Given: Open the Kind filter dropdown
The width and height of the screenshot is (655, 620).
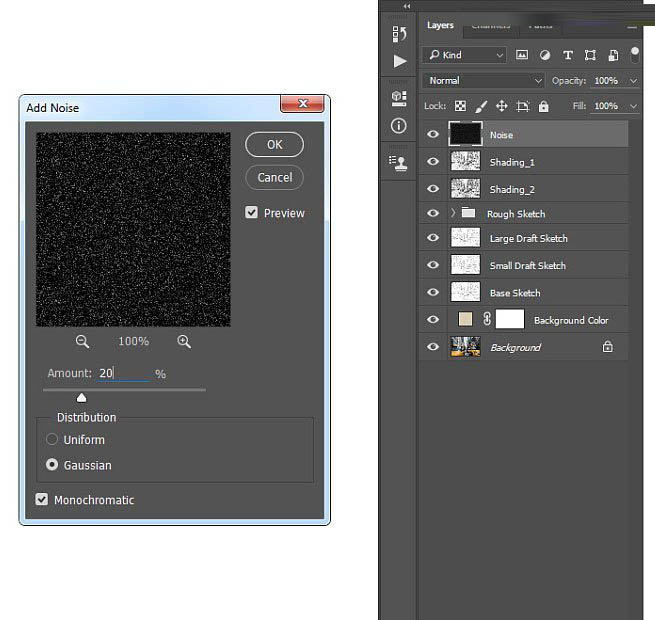Looking at the screenshot, I should (x=465, y=55).
